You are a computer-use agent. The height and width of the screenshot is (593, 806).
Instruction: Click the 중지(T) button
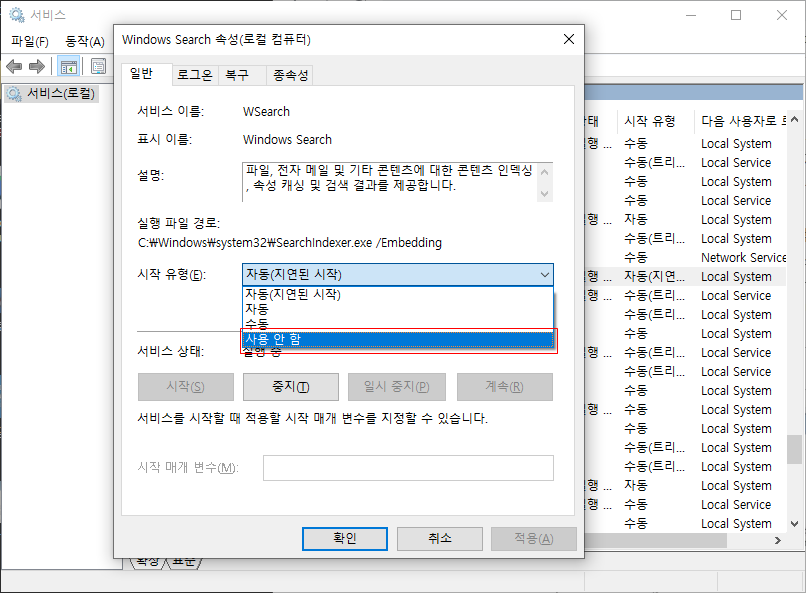(290, 387)
